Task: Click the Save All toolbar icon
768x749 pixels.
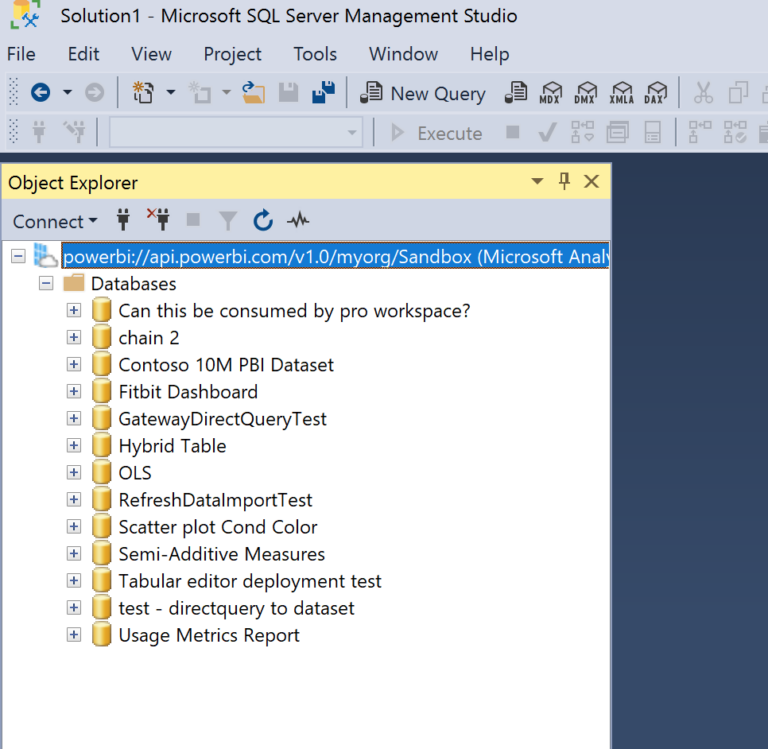Action: (323, 92)
